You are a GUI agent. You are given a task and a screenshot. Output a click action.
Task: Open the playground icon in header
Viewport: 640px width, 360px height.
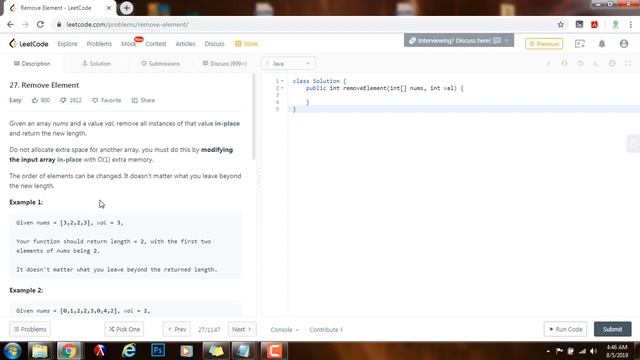[x=580, y=44]
